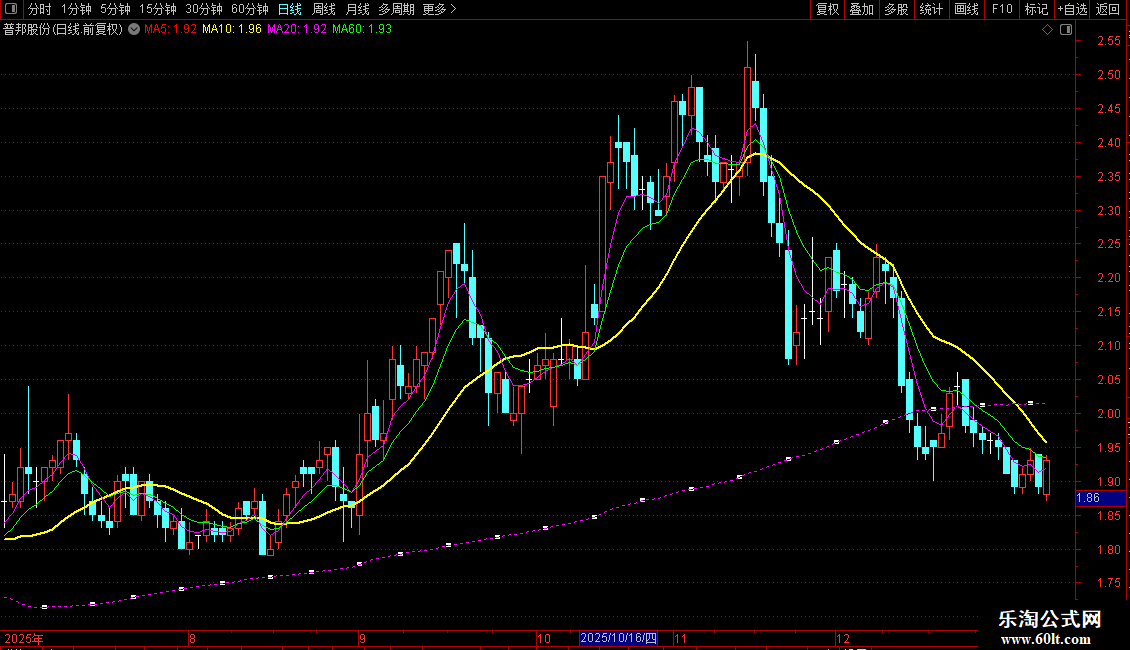The image size is (1130, 650).
Task: Open the 多股 multi-stock view
Action: click(897, 9)
